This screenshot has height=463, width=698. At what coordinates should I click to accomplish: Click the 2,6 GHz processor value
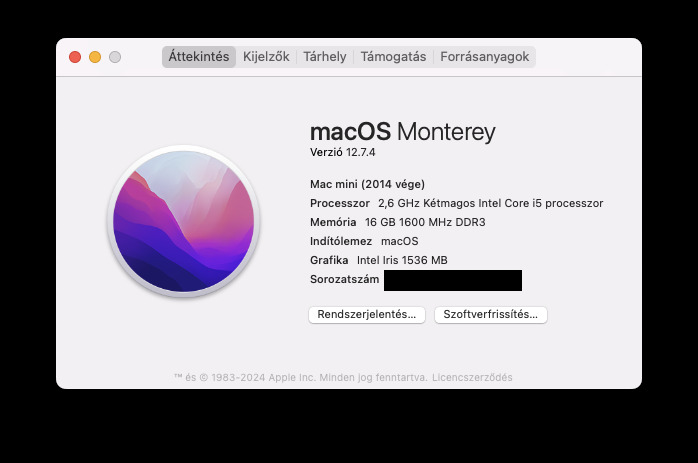click(x=491, y=203)
